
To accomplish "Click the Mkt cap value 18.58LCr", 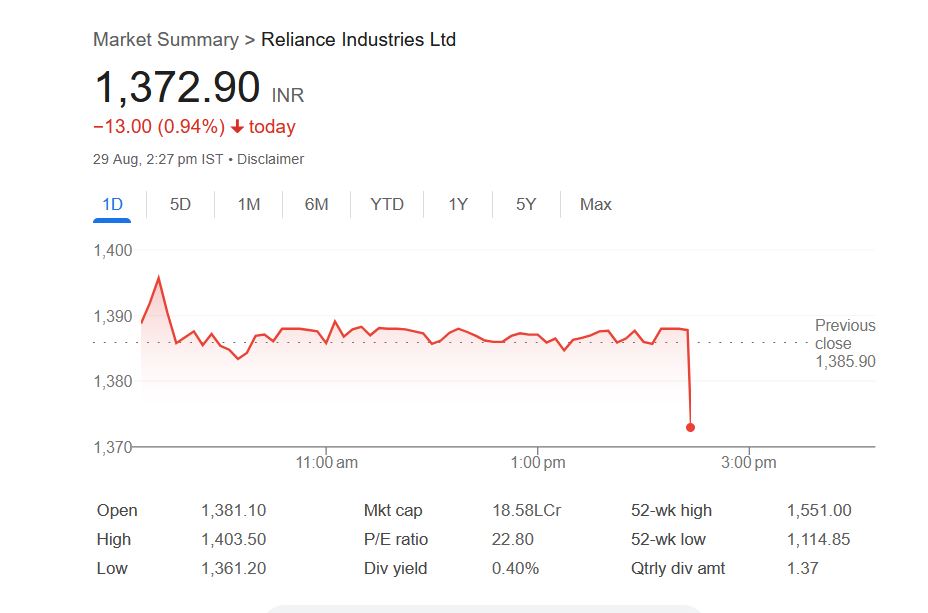I will tap(526, 510).
